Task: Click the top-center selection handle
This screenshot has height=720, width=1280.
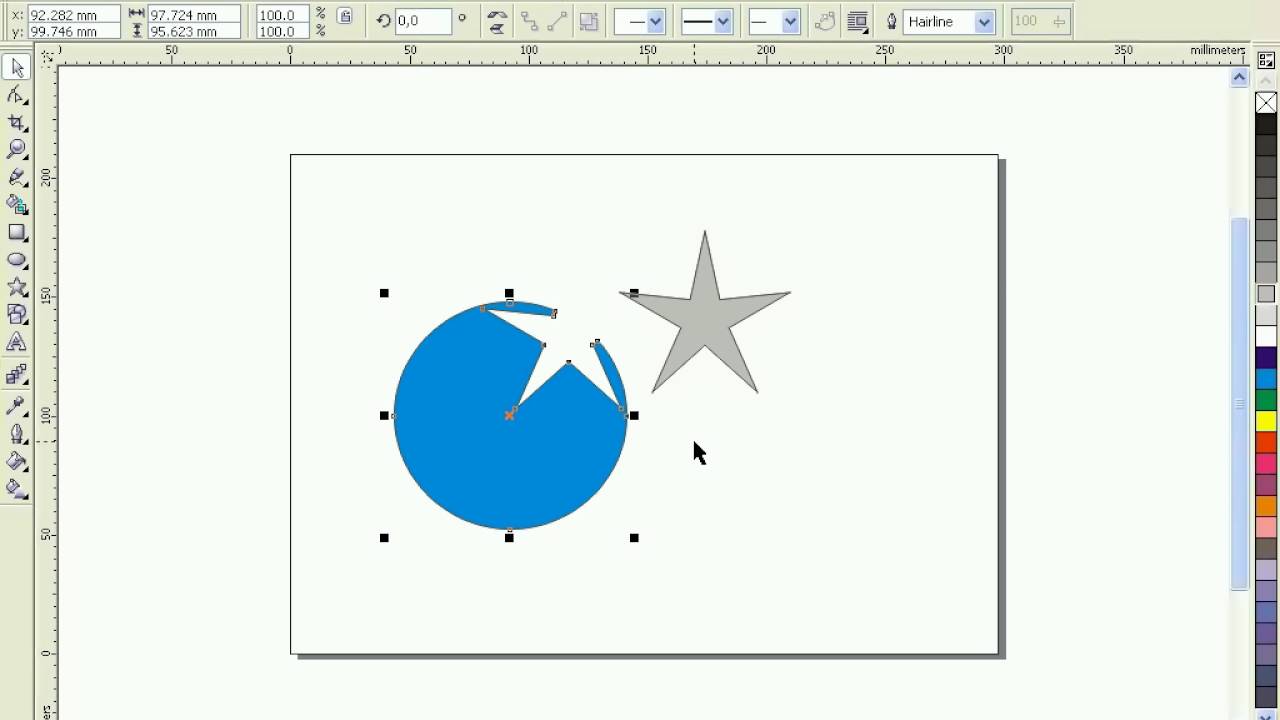Action: (x=509, y=293)
